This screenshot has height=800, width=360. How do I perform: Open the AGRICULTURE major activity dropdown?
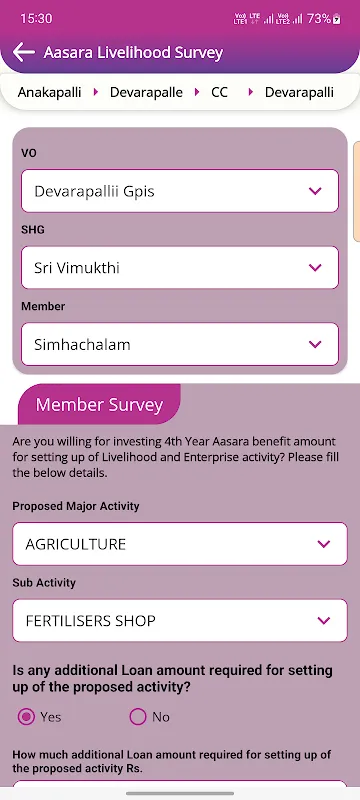click(179, 544)
